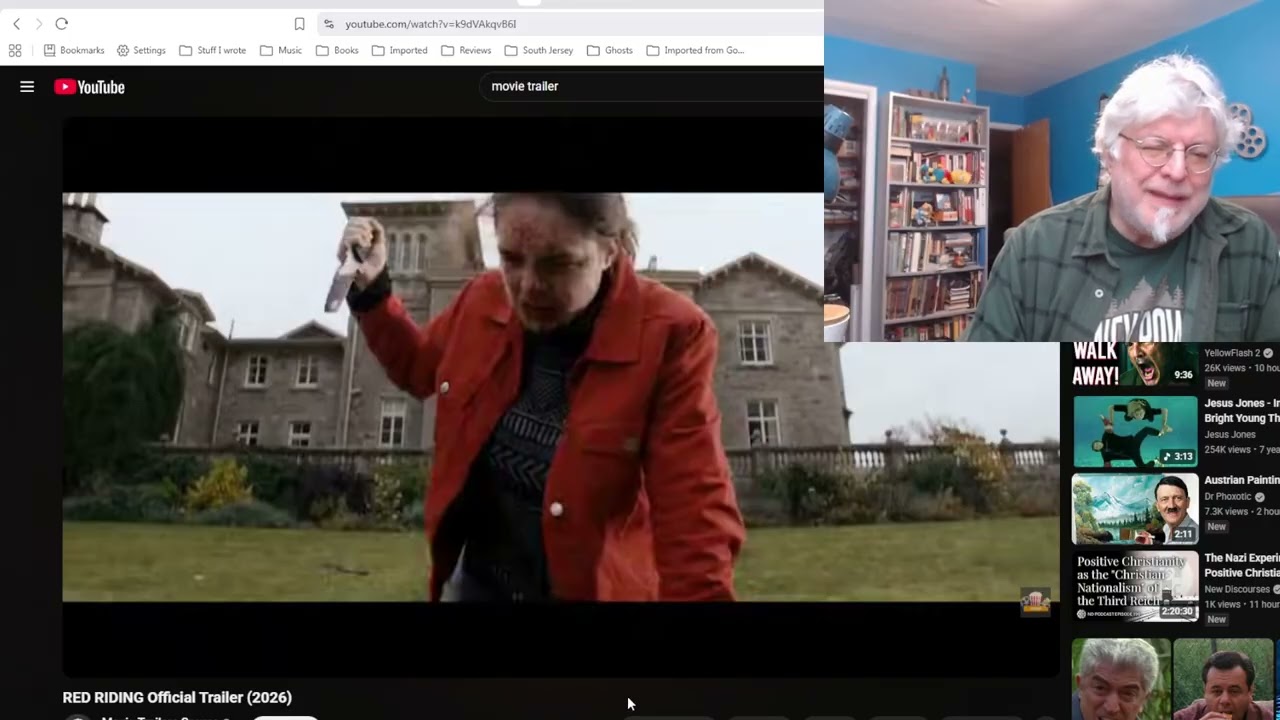Click the '26K views' text
This screenshot has height=720, width=1280.
[x=1225, y=368]
